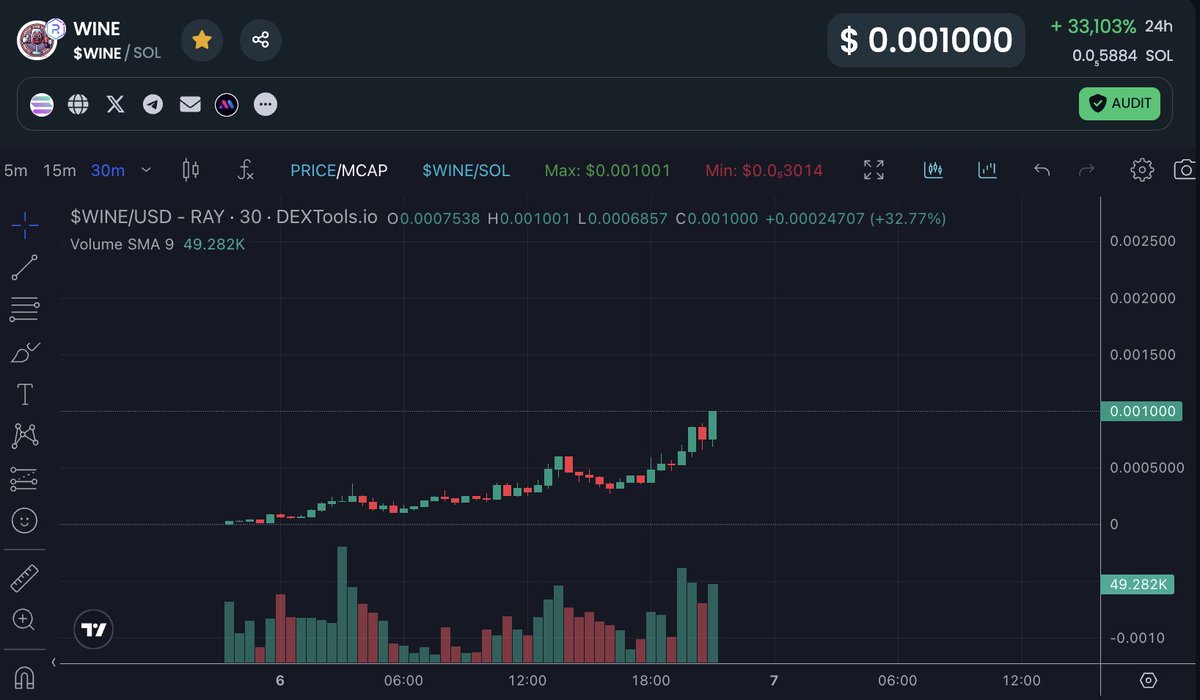Viewport: 1200px width, 700px height.
Task: Select the zoom in tool
Action: click(x=25, y=620)
